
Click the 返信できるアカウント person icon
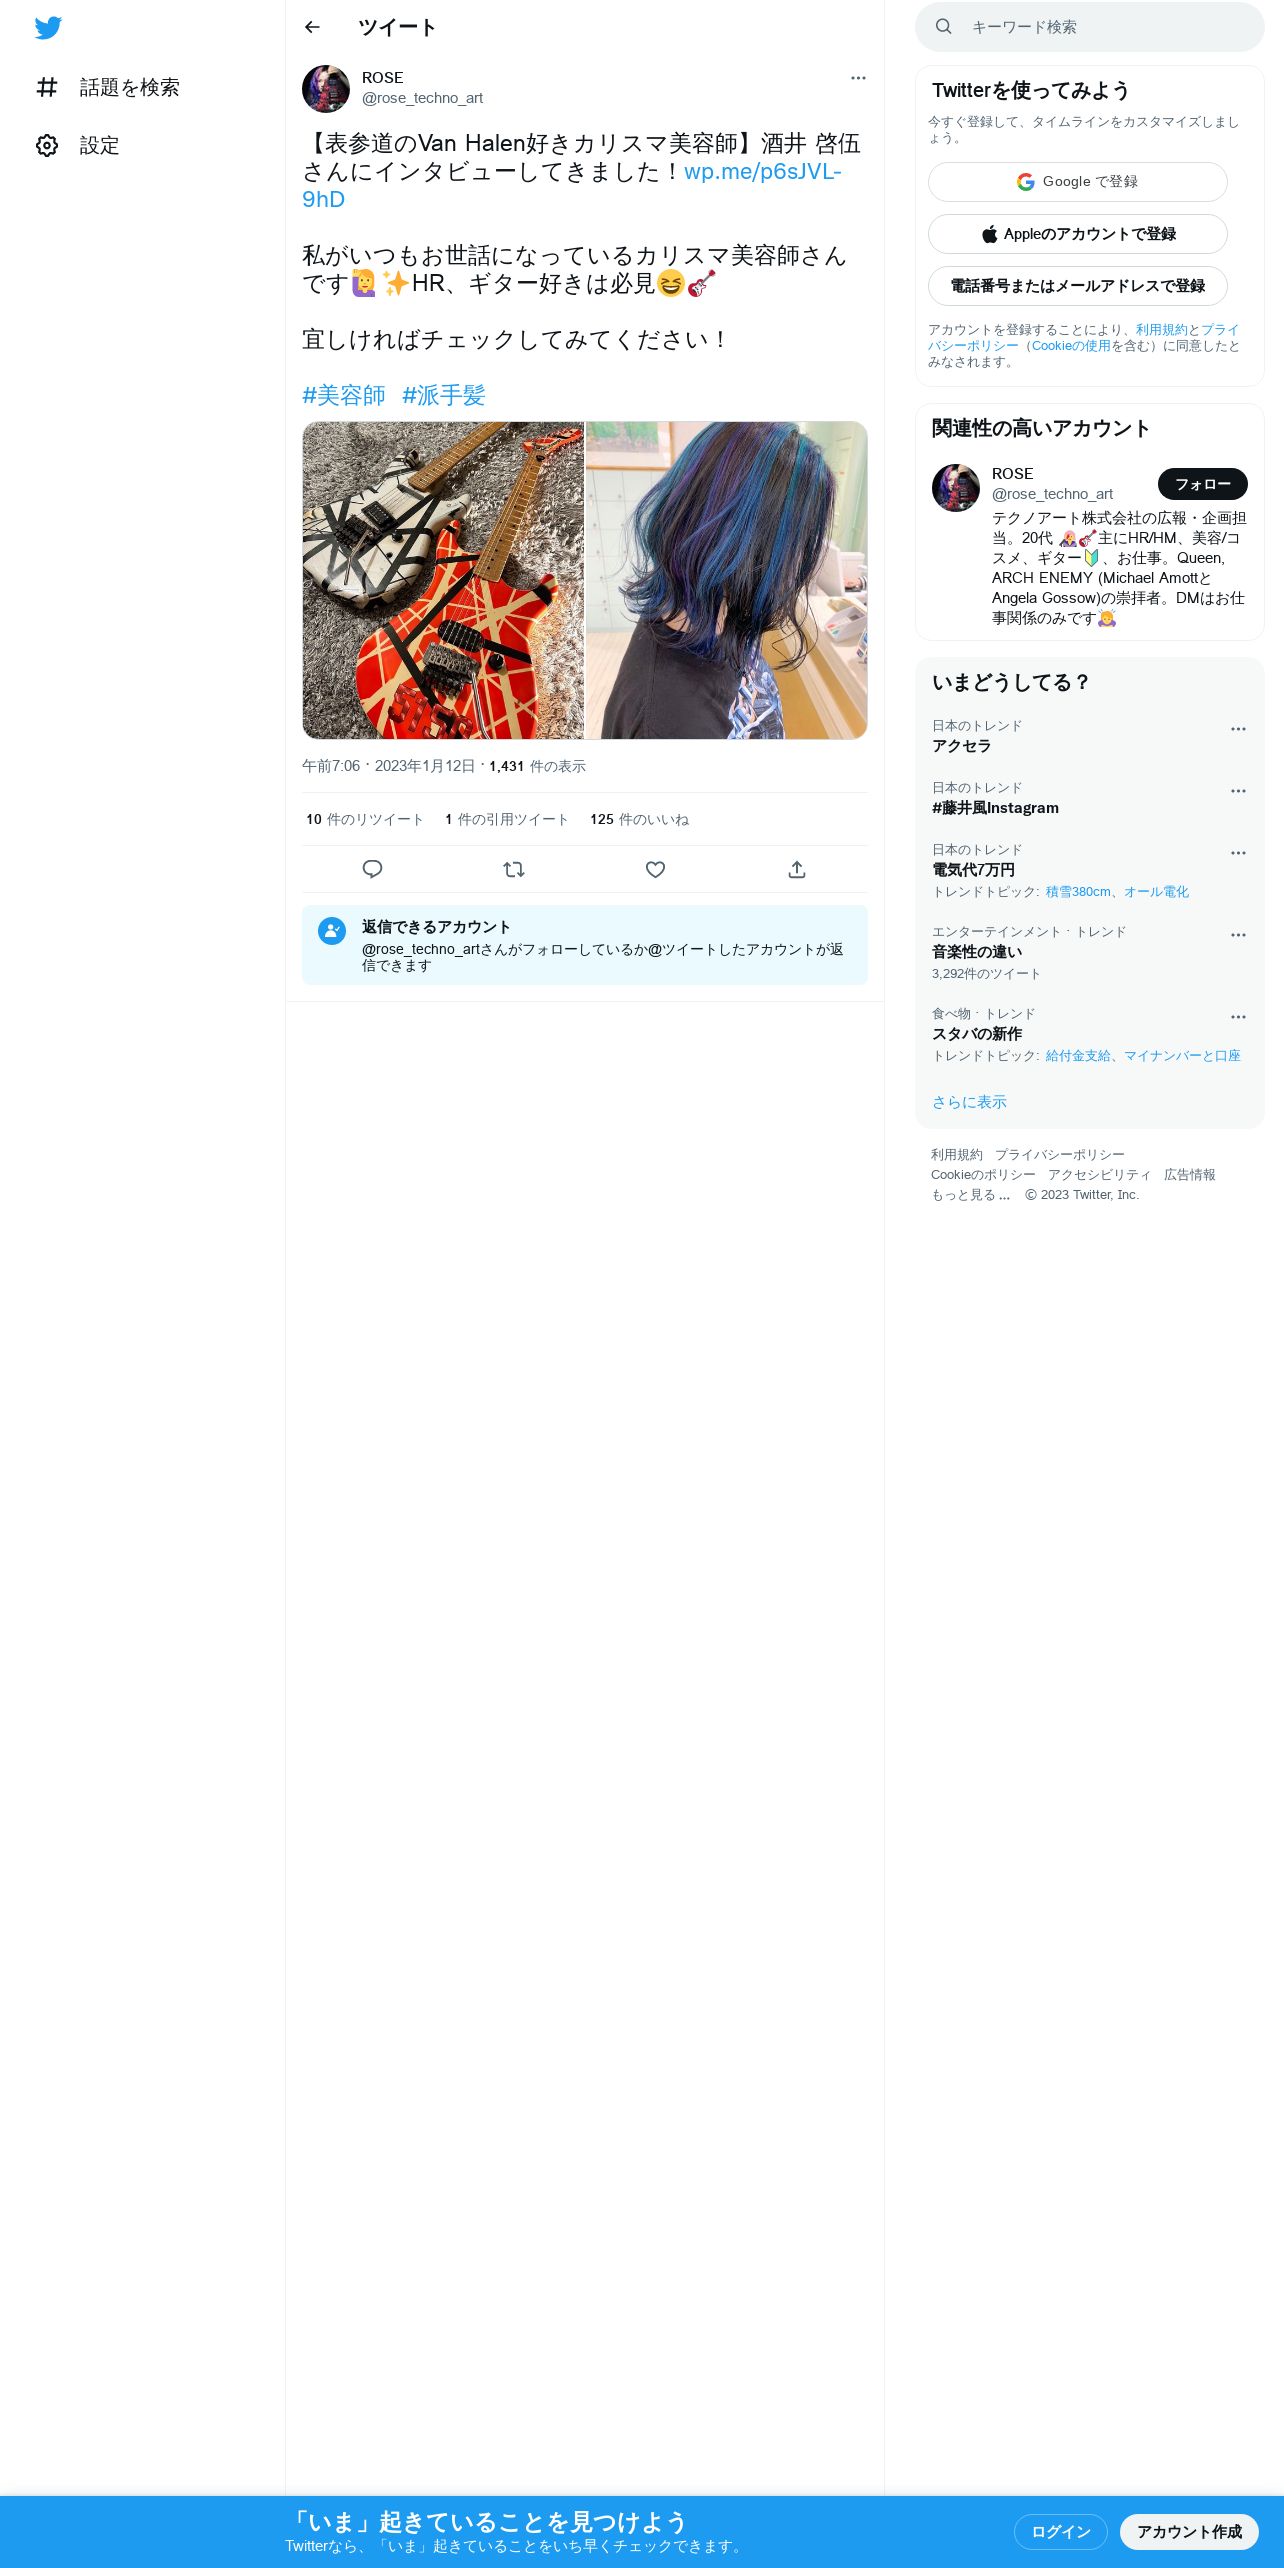(332, 931)
